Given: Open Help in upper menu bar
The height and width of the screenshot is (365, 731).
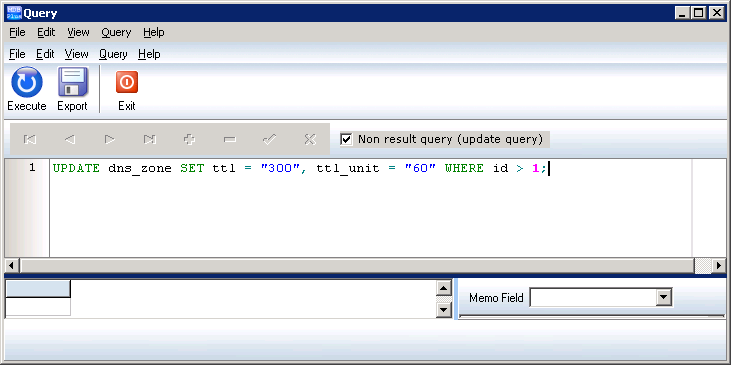Looking at the screenshot, I should (153, 32).
